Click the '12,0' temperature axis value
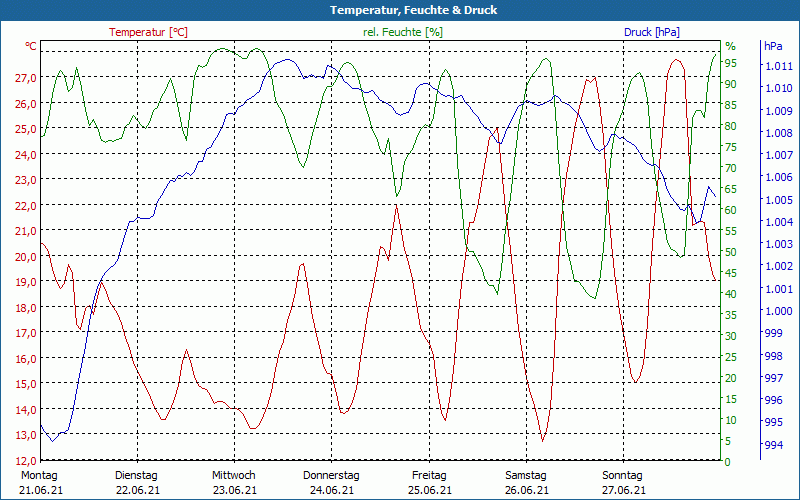Viewport: 800px width, 500px height. 26,461
